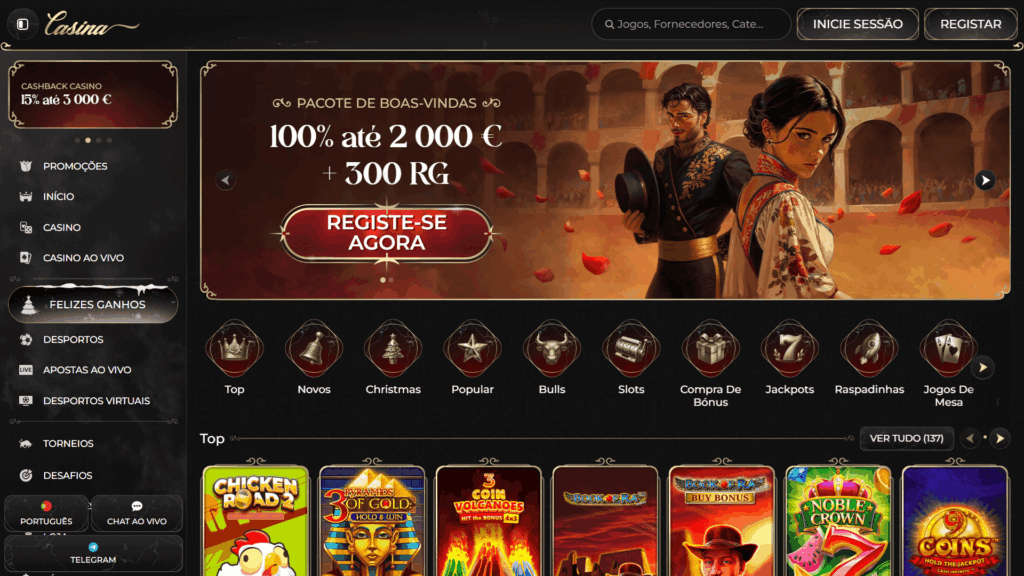Go to previous banner slide arrow
The image size is (1024, 576).
[x=225, y=180]
